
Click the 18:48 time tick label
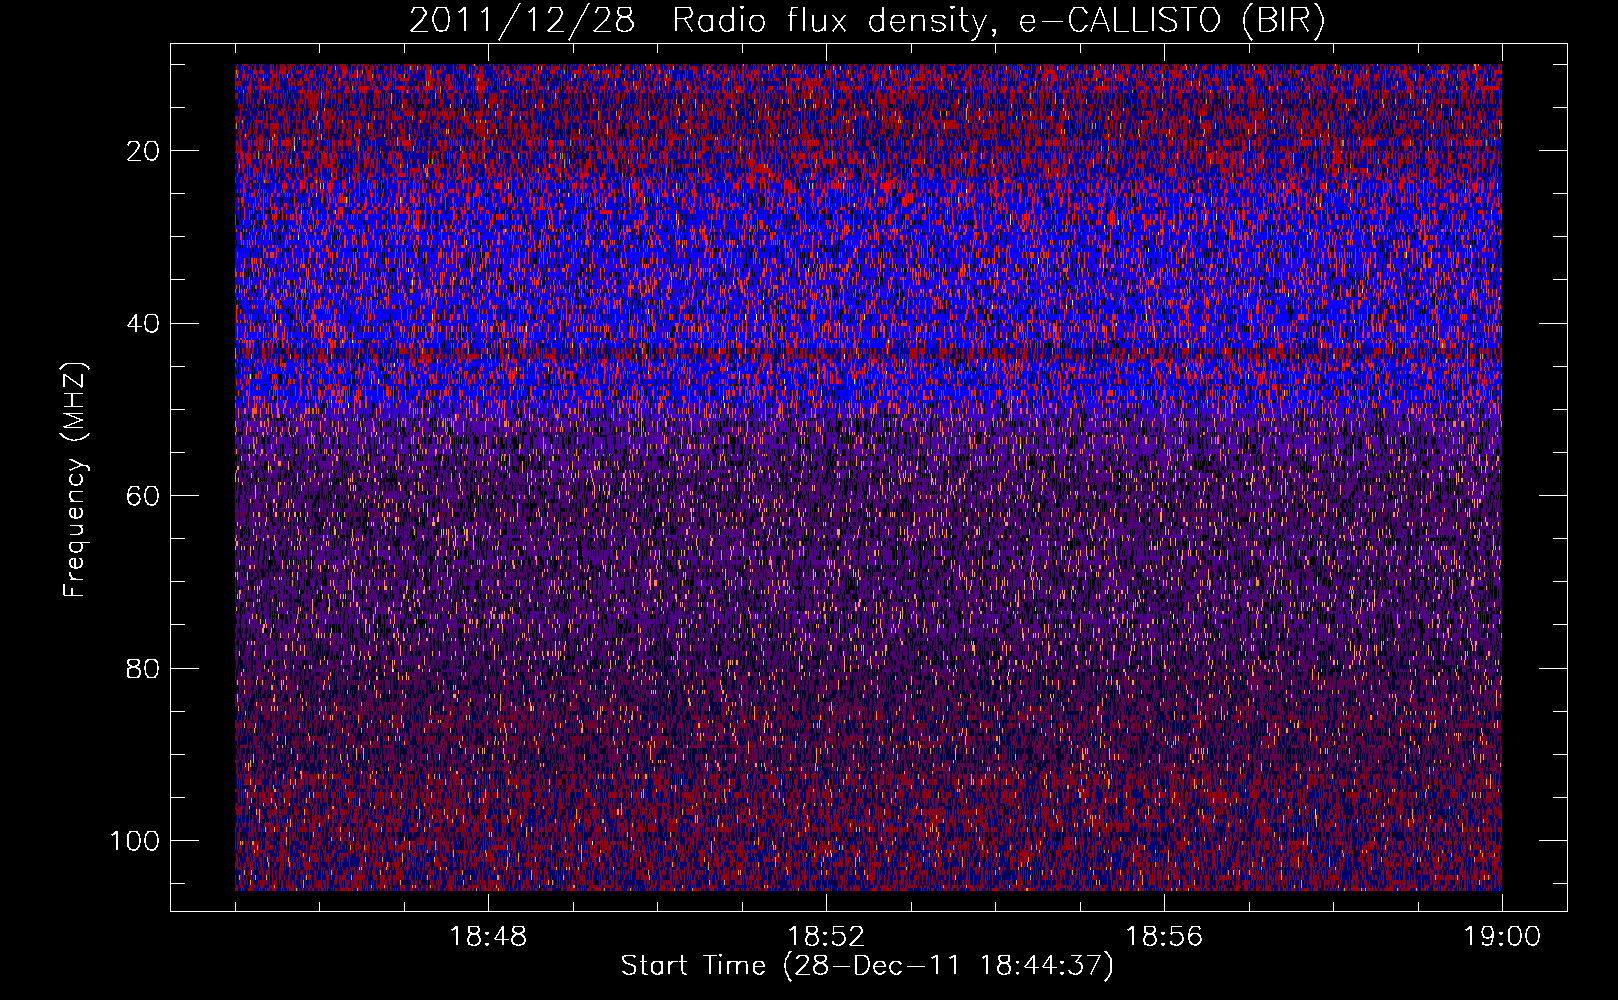(x=488, y=937)
